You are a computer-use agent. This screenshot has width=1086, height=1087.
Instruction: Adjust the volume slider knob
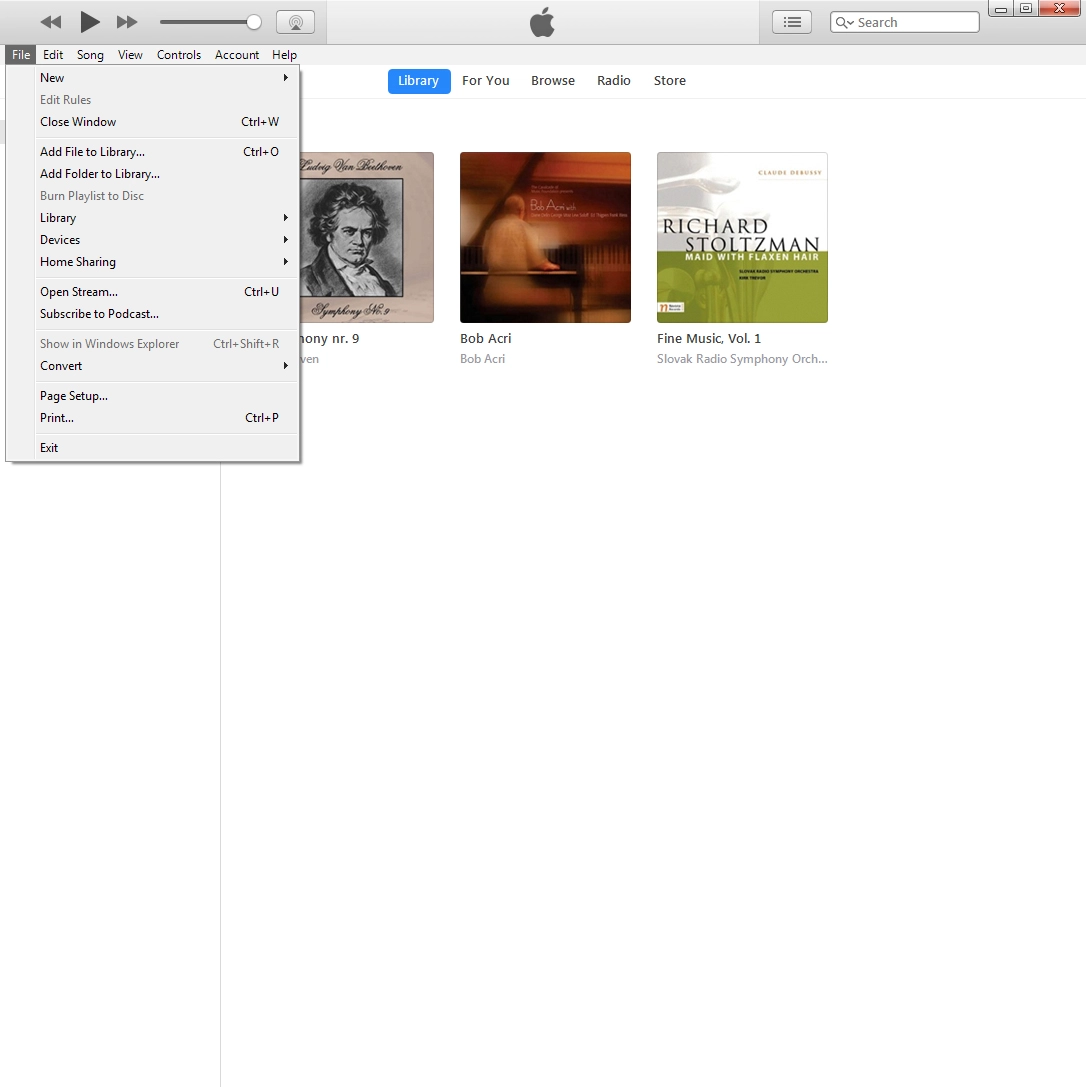pyautogui.click(x=254, y=22)
